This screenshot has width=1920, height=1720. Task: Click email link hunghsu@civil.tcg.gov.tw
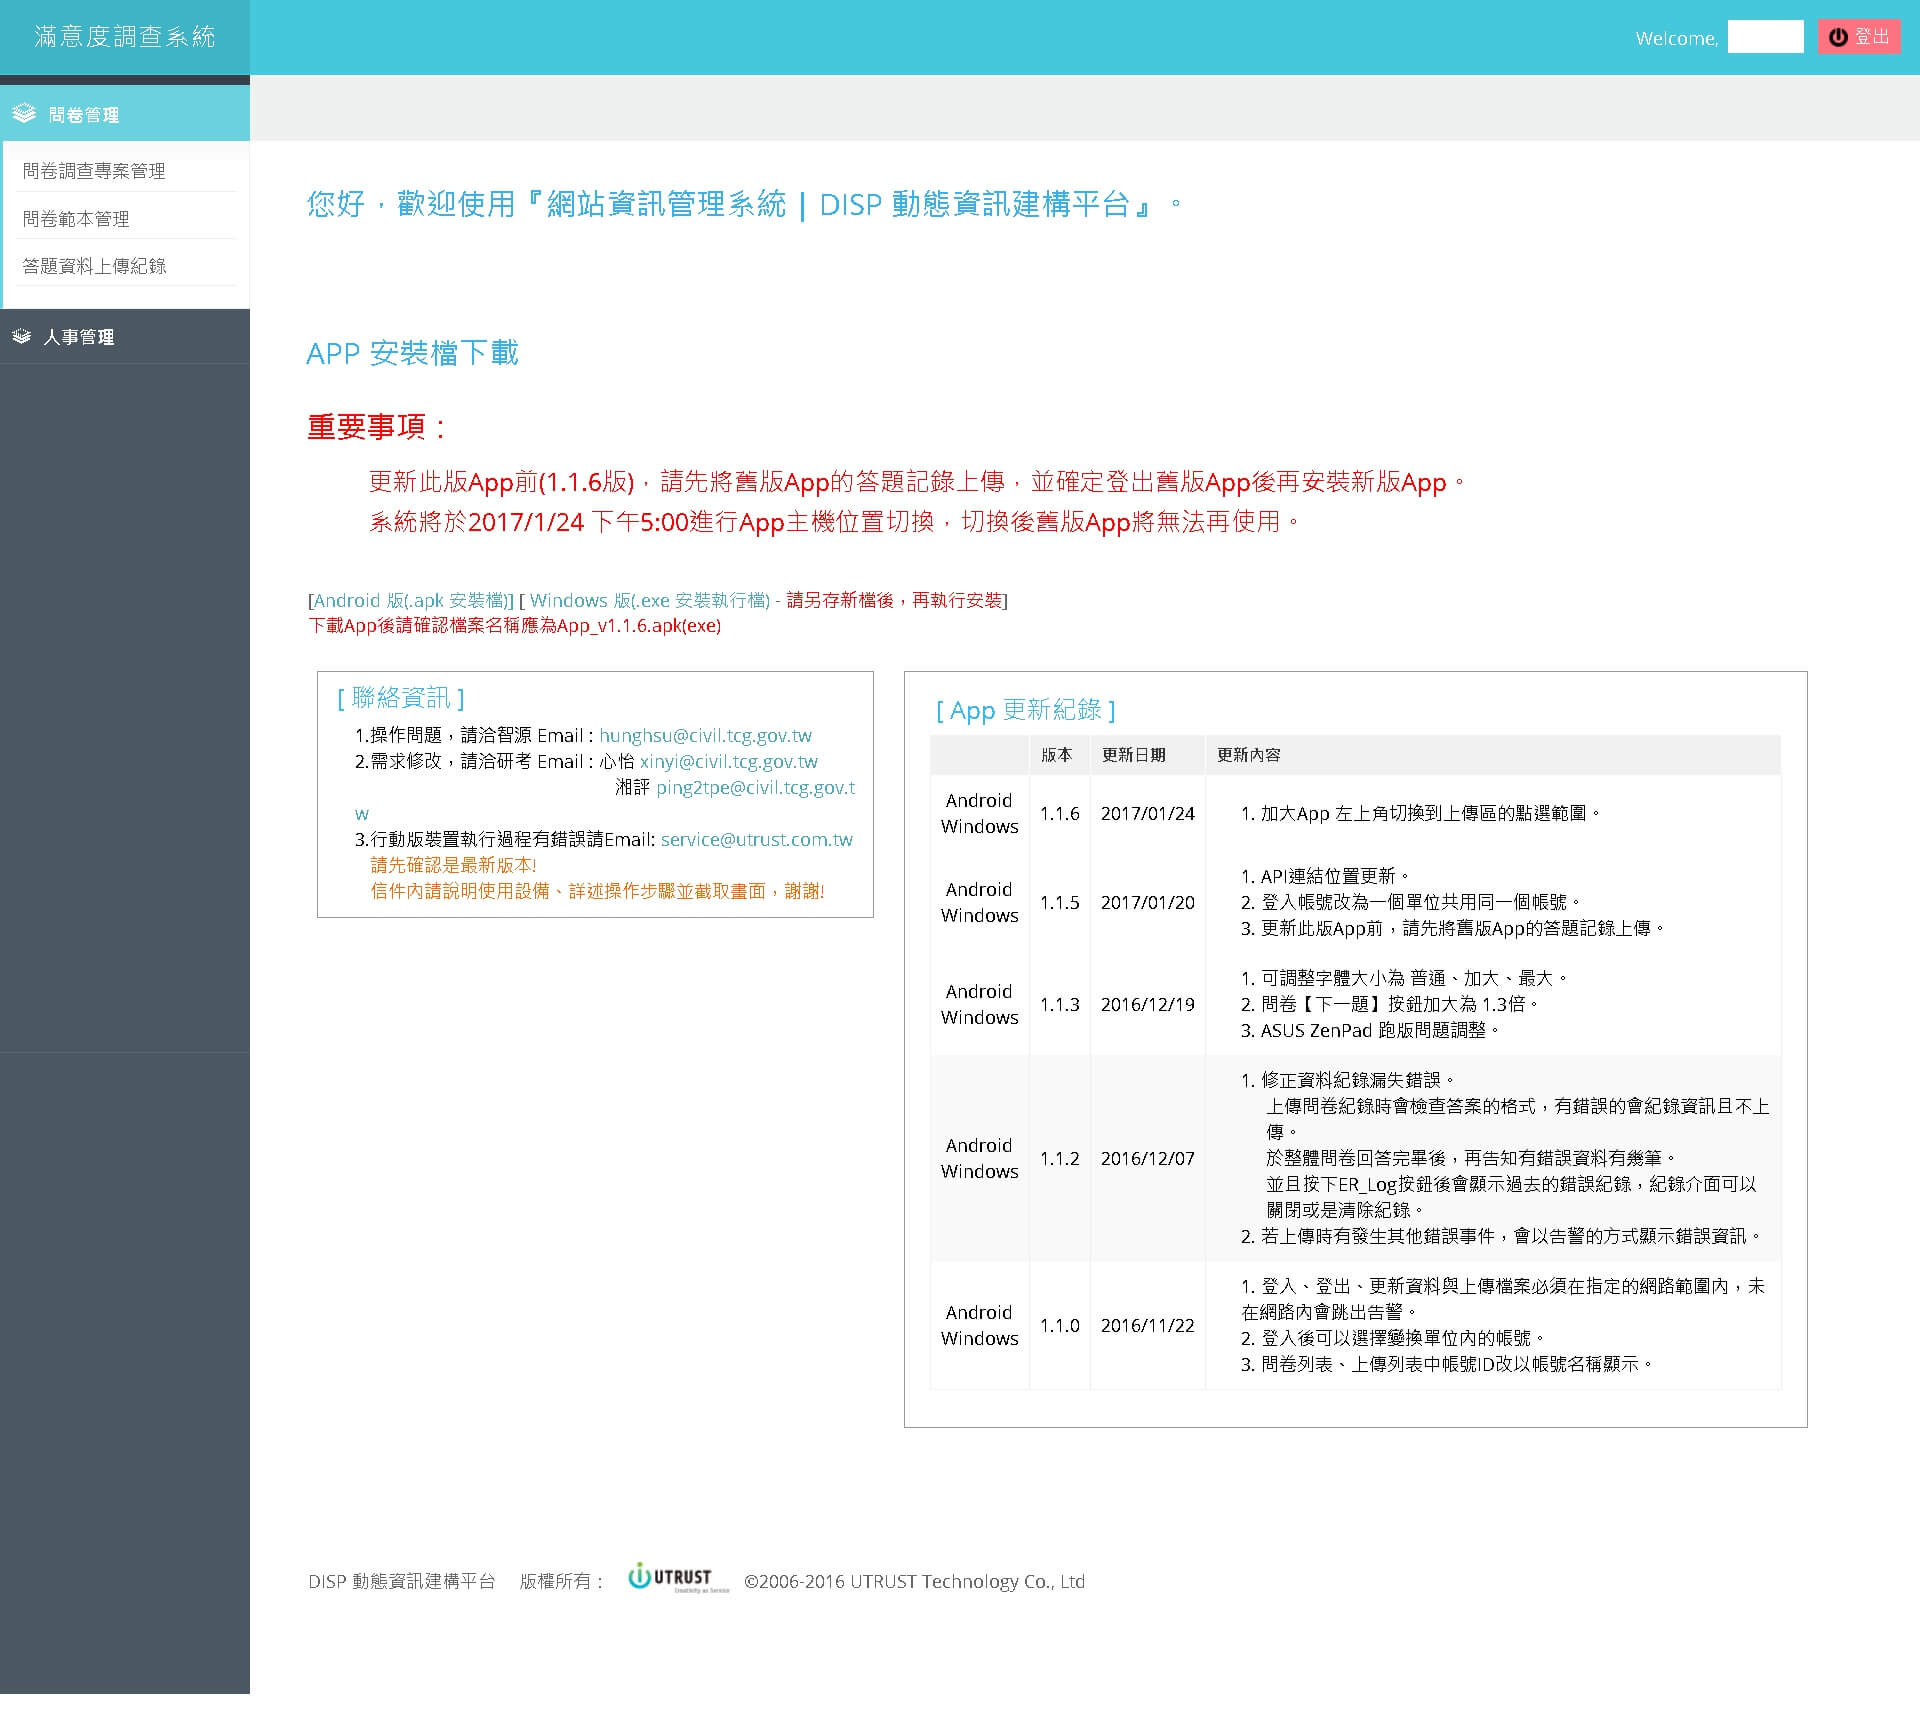(x=706, y=735)
